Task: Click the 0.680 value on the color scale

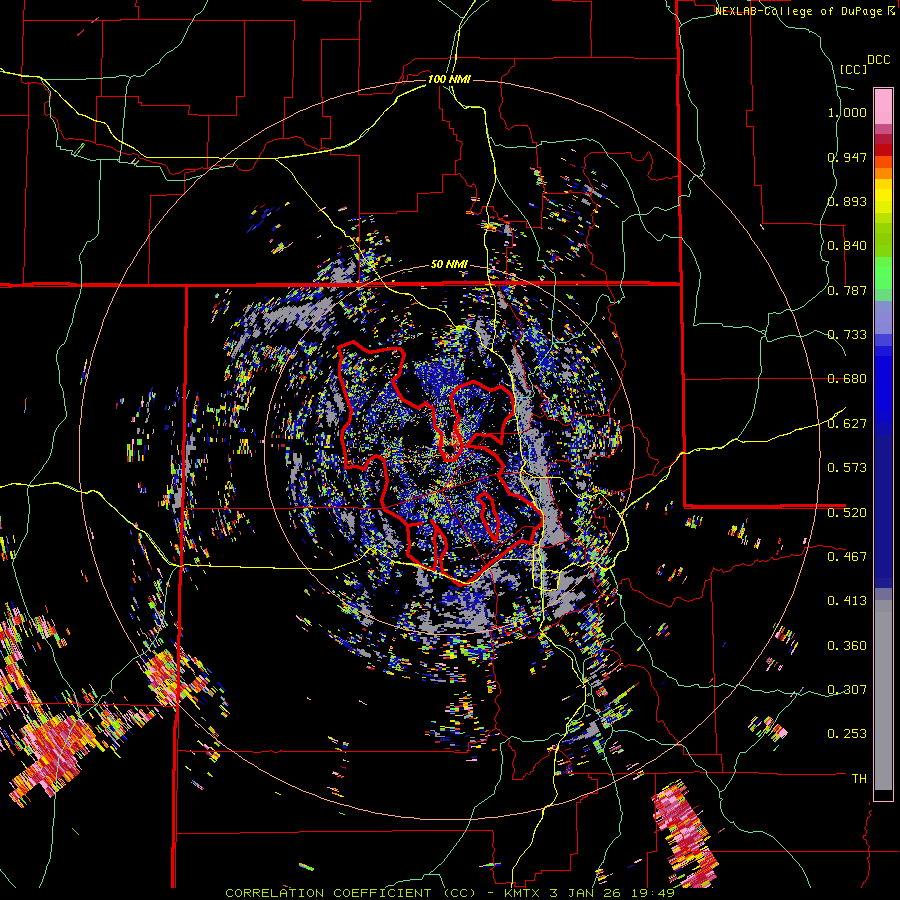Action: click(847, 379)
